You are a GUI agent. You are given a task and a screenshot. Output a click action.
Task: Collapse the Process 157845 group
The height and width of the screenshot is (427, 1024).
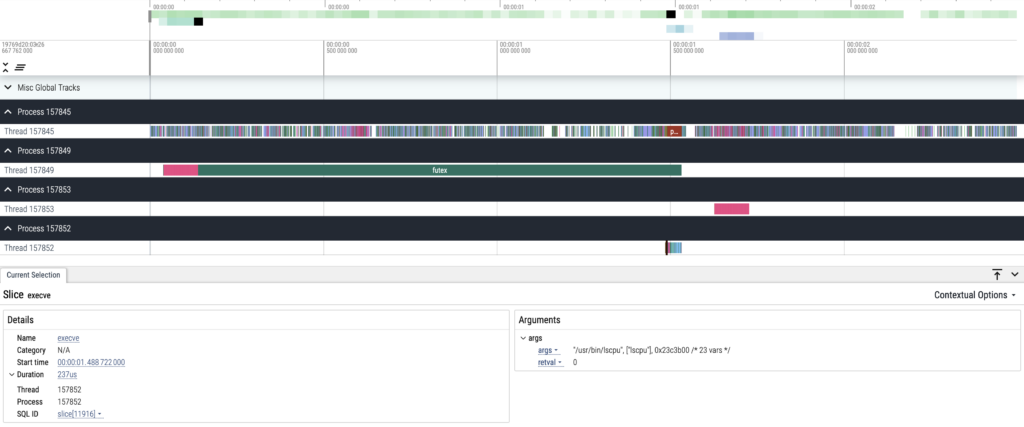[x=8, y=112]
